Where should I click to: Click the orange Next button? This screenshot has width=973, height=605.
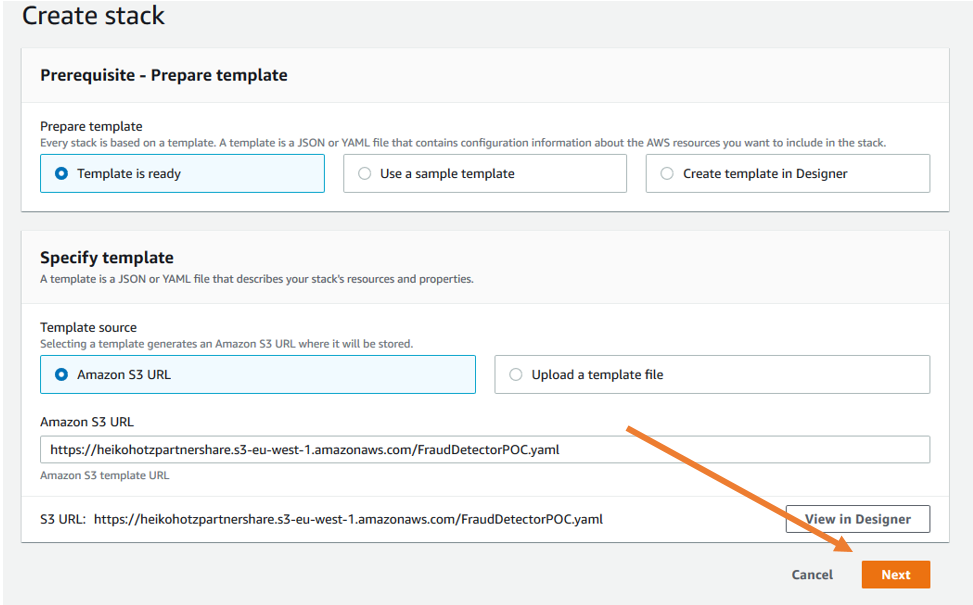pos(895,575)
